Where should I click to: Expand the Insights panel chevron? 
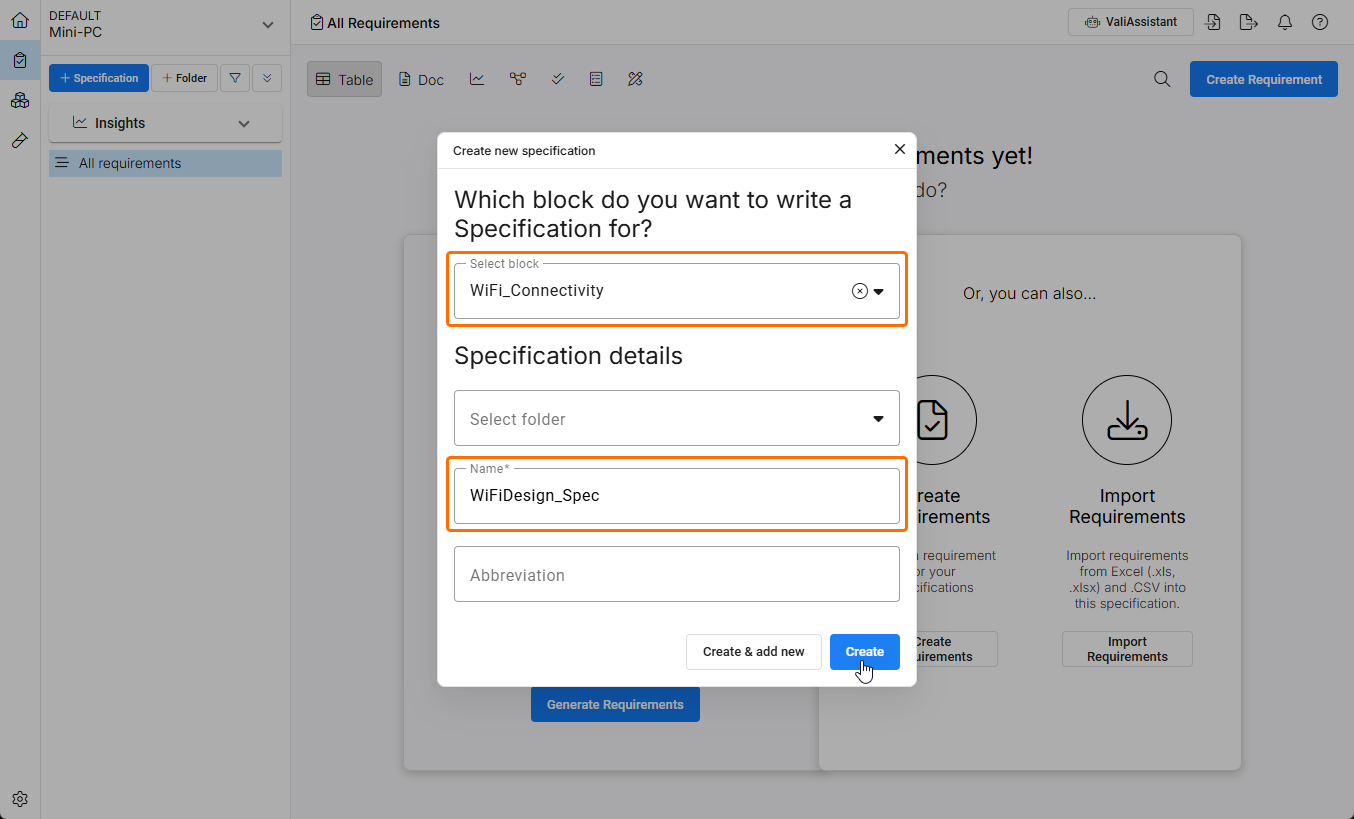[x=244, y=123]
